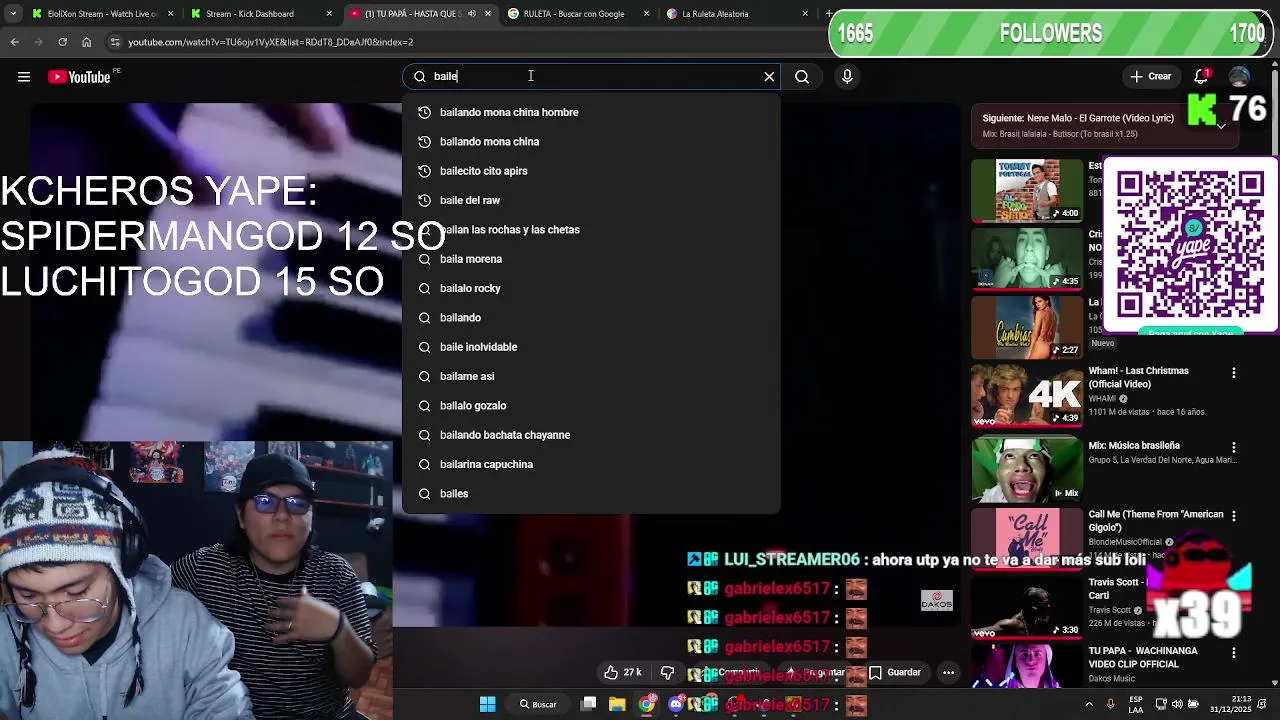
Task: Open the YouTube hamburger guide menu
Action: click(x=24, y=77)
